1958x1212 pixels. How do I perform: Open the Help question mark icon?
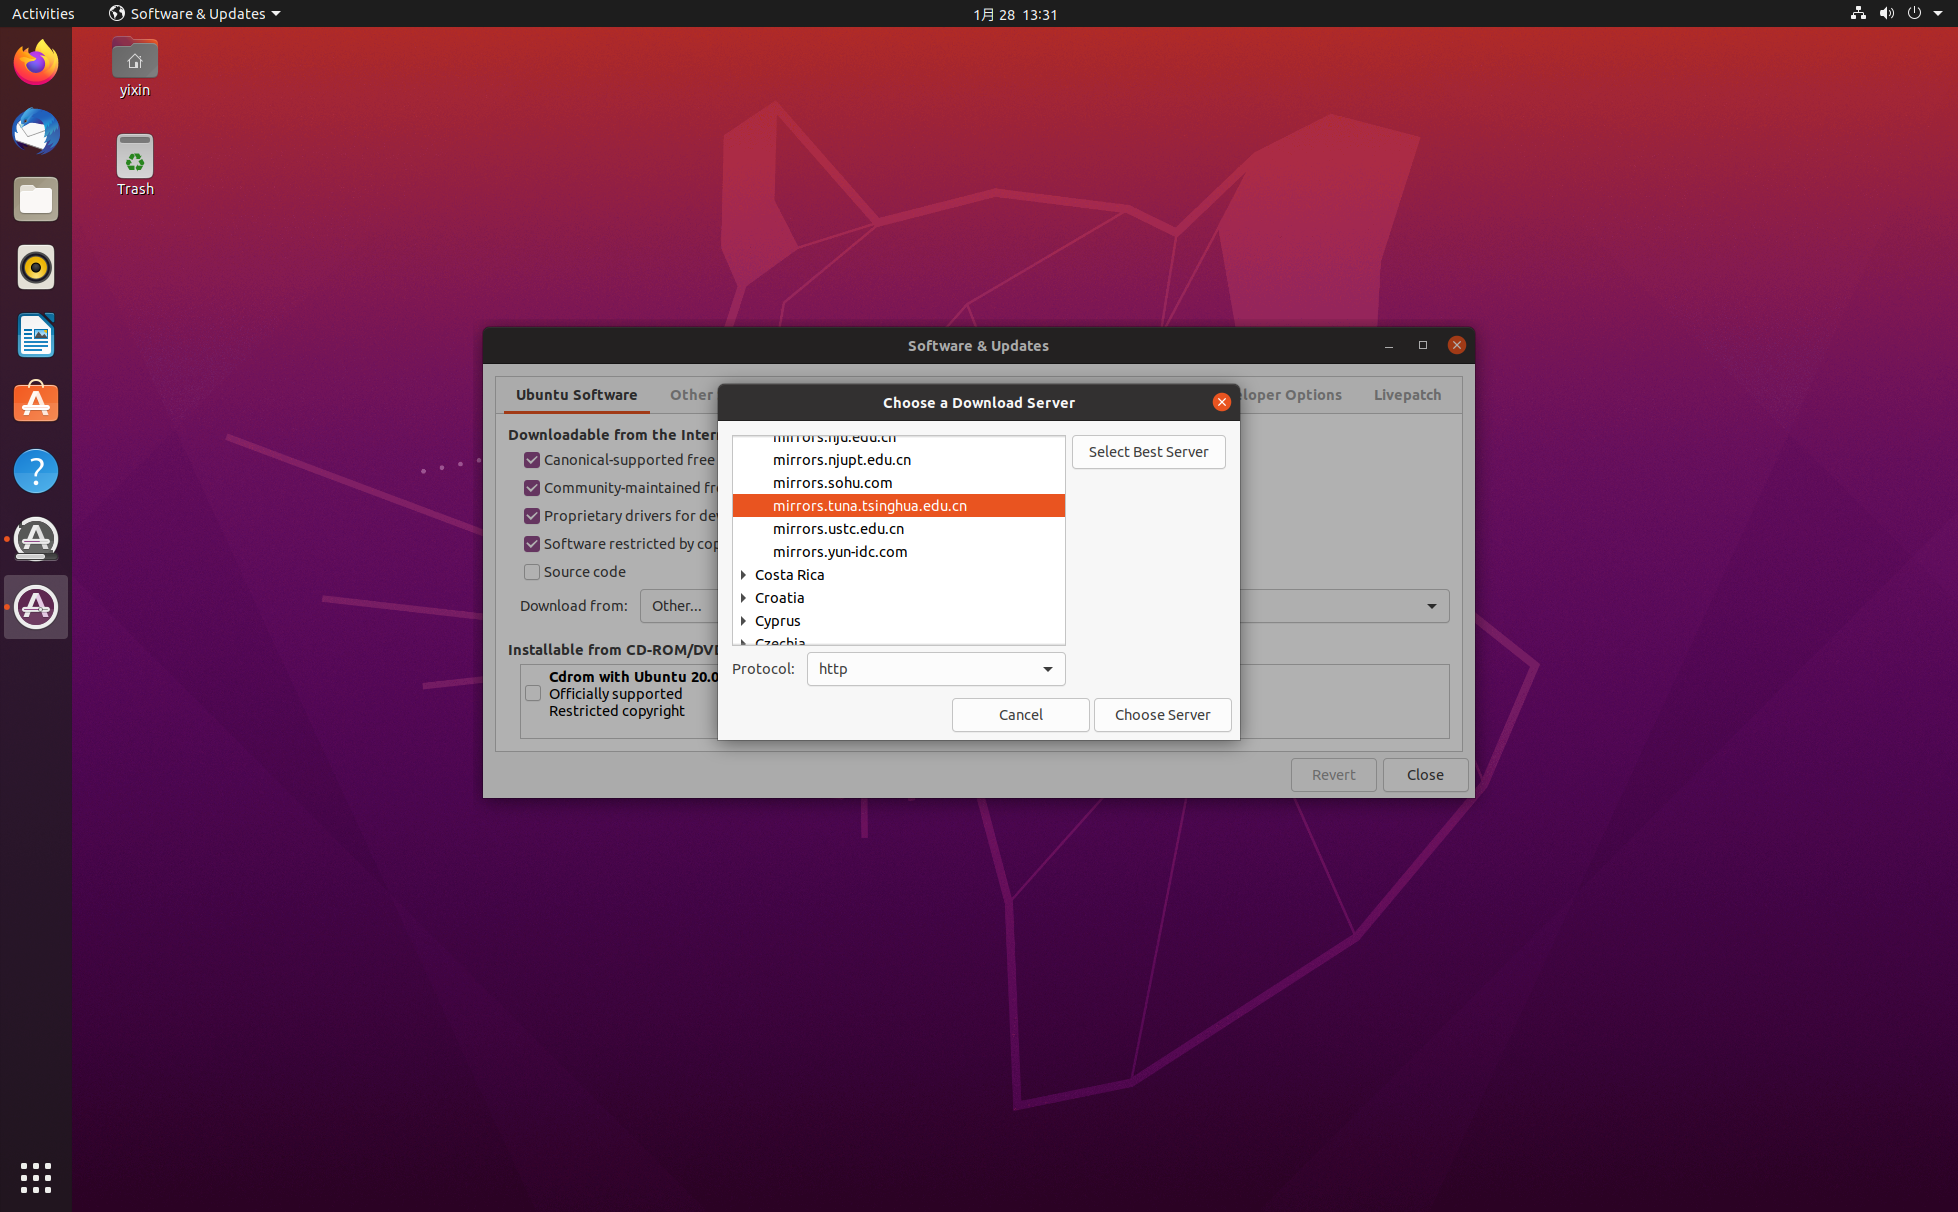tap(36, 471)
